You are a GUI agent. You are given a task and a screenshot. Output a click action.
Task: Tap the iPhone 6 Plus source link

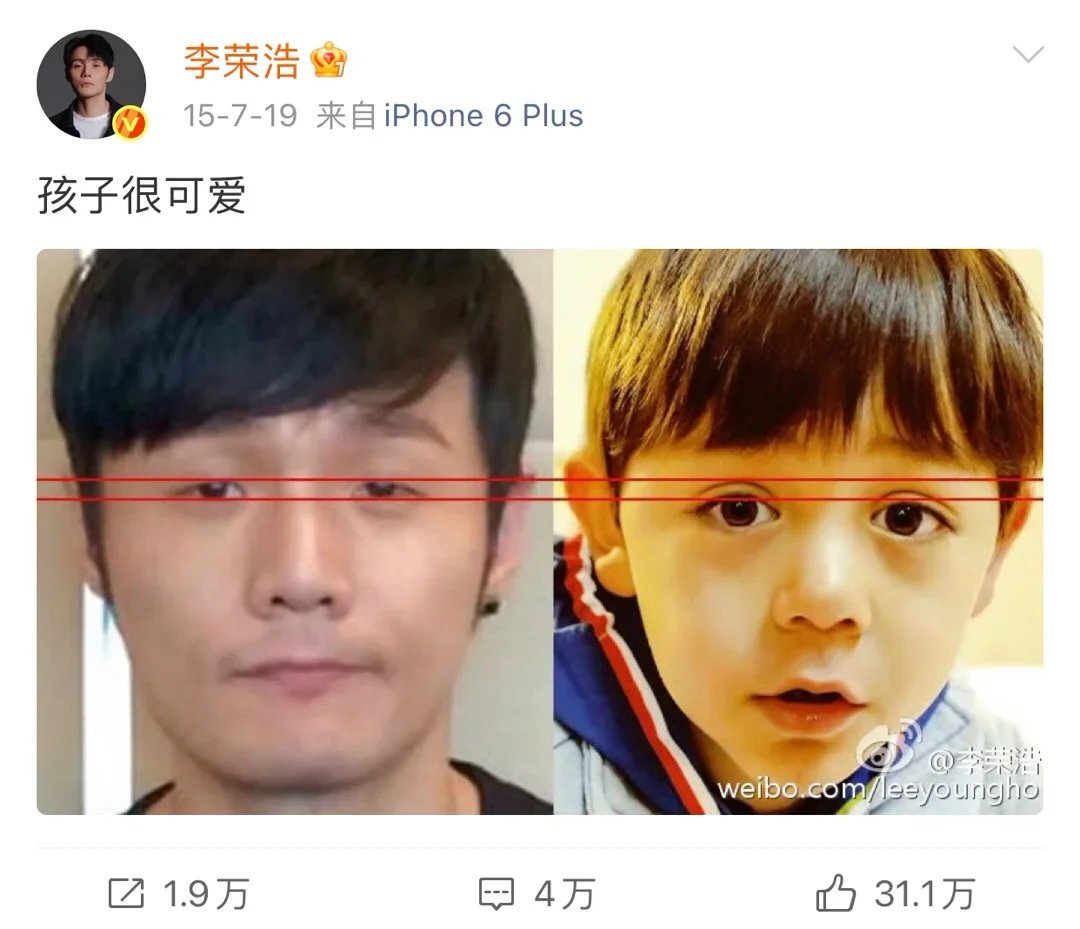[x=484, y=116]
